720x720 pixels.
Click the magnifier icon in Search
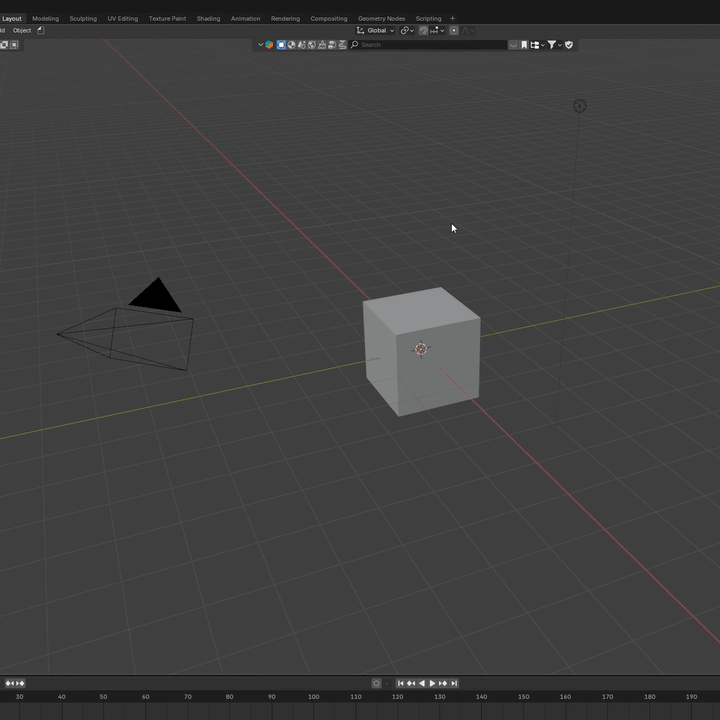pos(354,45)
